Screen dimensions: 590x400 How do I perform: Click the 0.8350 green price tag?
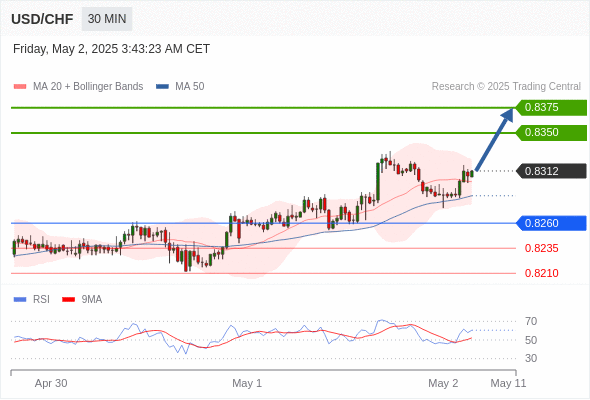(x=551, y=132)
